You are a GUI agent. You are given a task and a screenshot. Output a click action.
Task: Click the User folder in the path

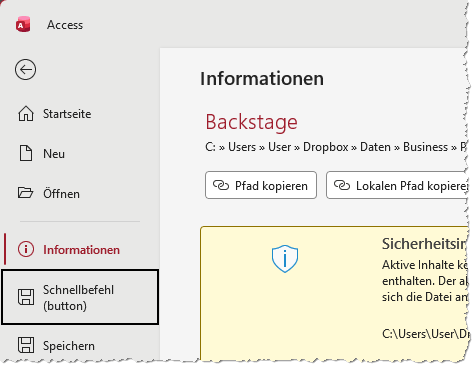point(280,147)
